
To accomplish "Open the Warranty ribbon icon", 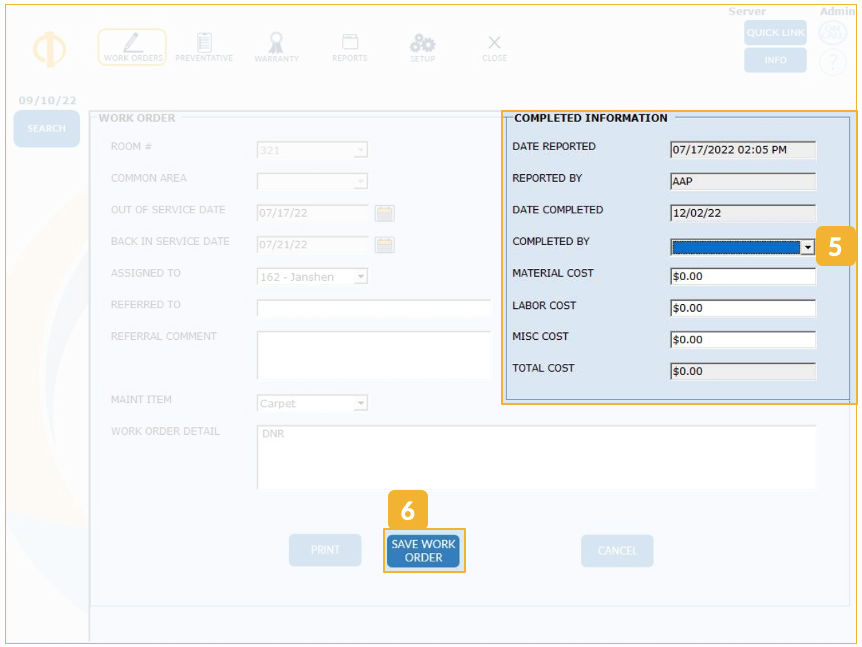I will pyautogui.click(x=276, y=47).
